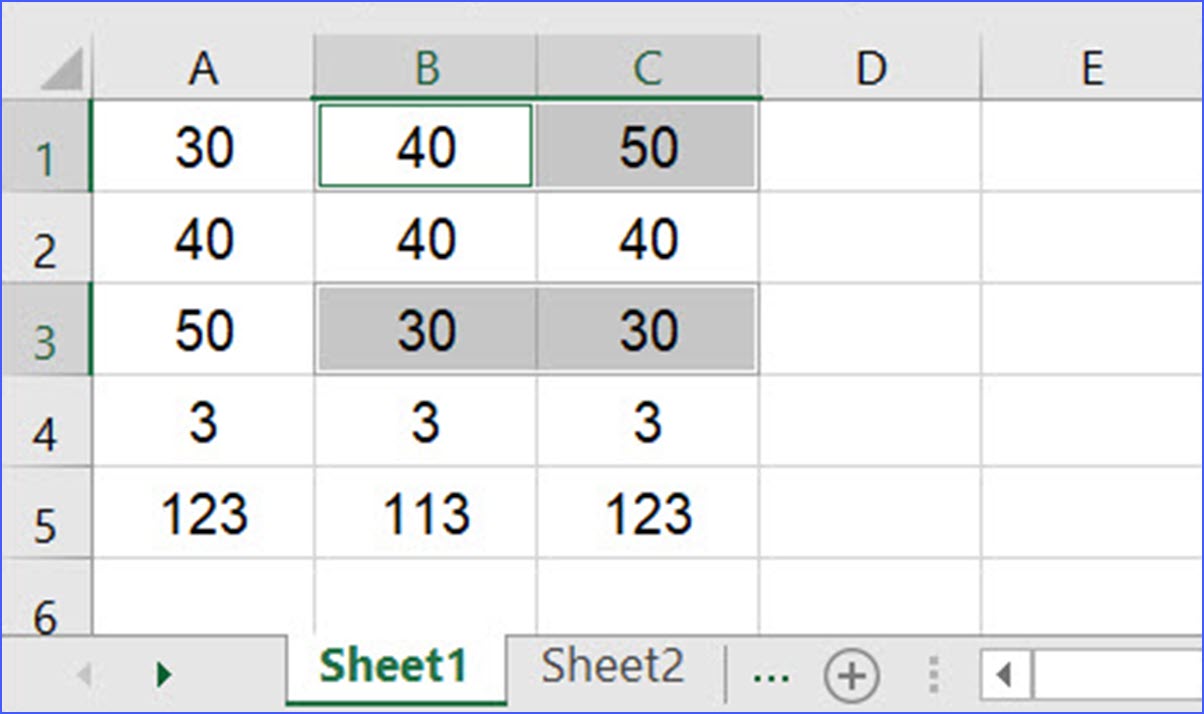Viewport: 1204px width, 714px height.
Task: Select column header E
Action: pyautogui.click(x=1092, y=68)
